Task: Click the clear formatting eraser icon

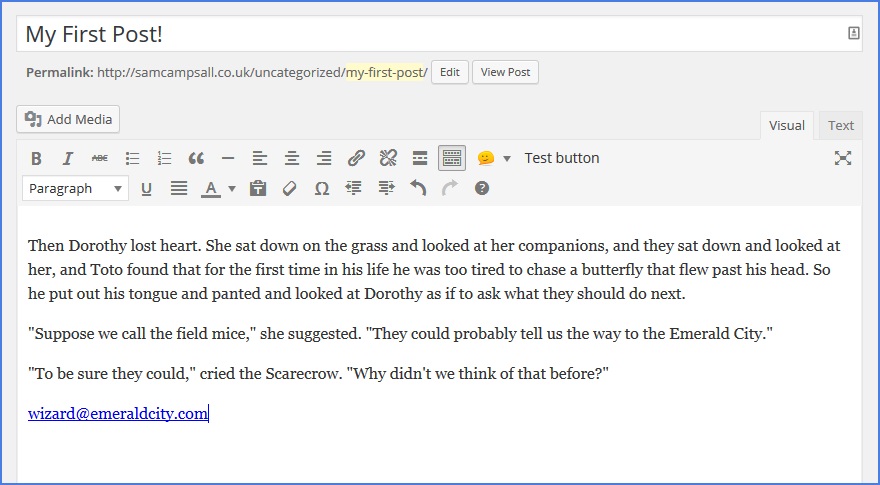Action: pos(290,188)
